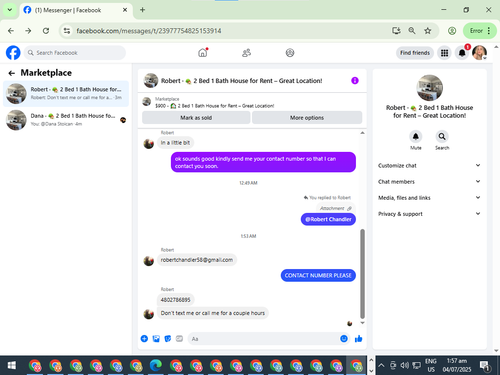The image size is (500, 375).
Task: Click the Mark as sold button
Action: click(196, 118)
